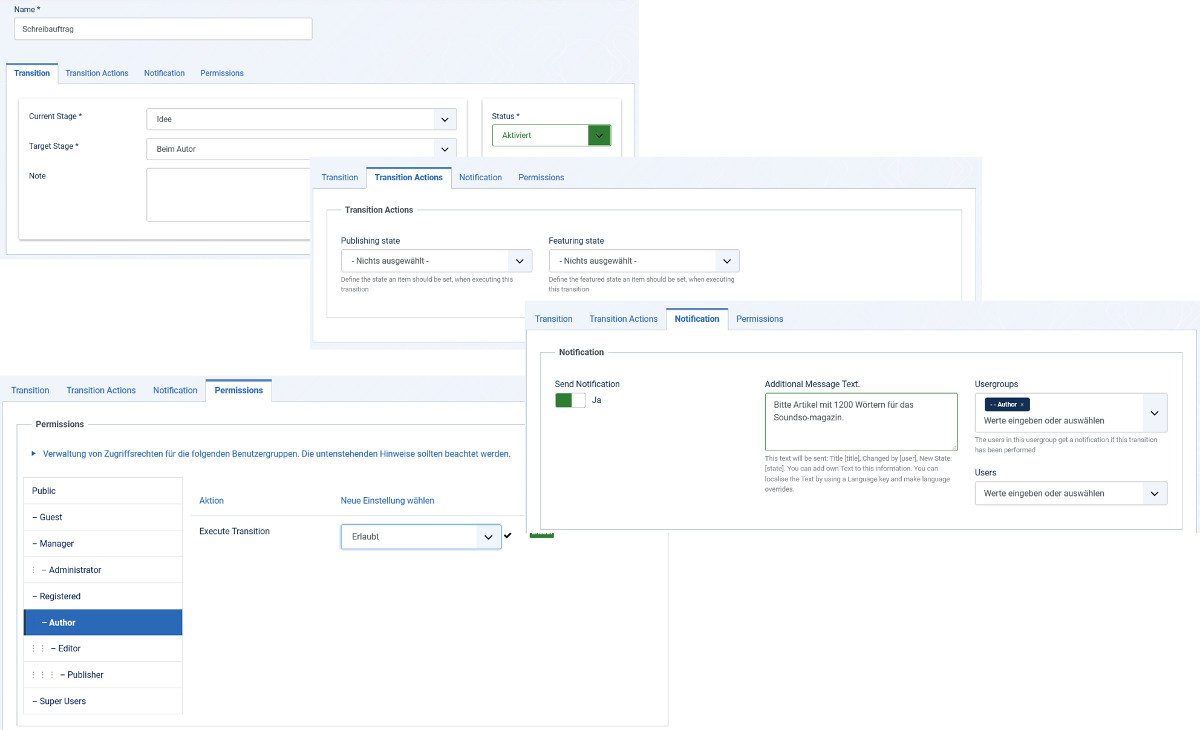This screenshot has width=1200, height=730.
Task: Open the Usergroups selection dropdown
Action: click(1071, 412)
